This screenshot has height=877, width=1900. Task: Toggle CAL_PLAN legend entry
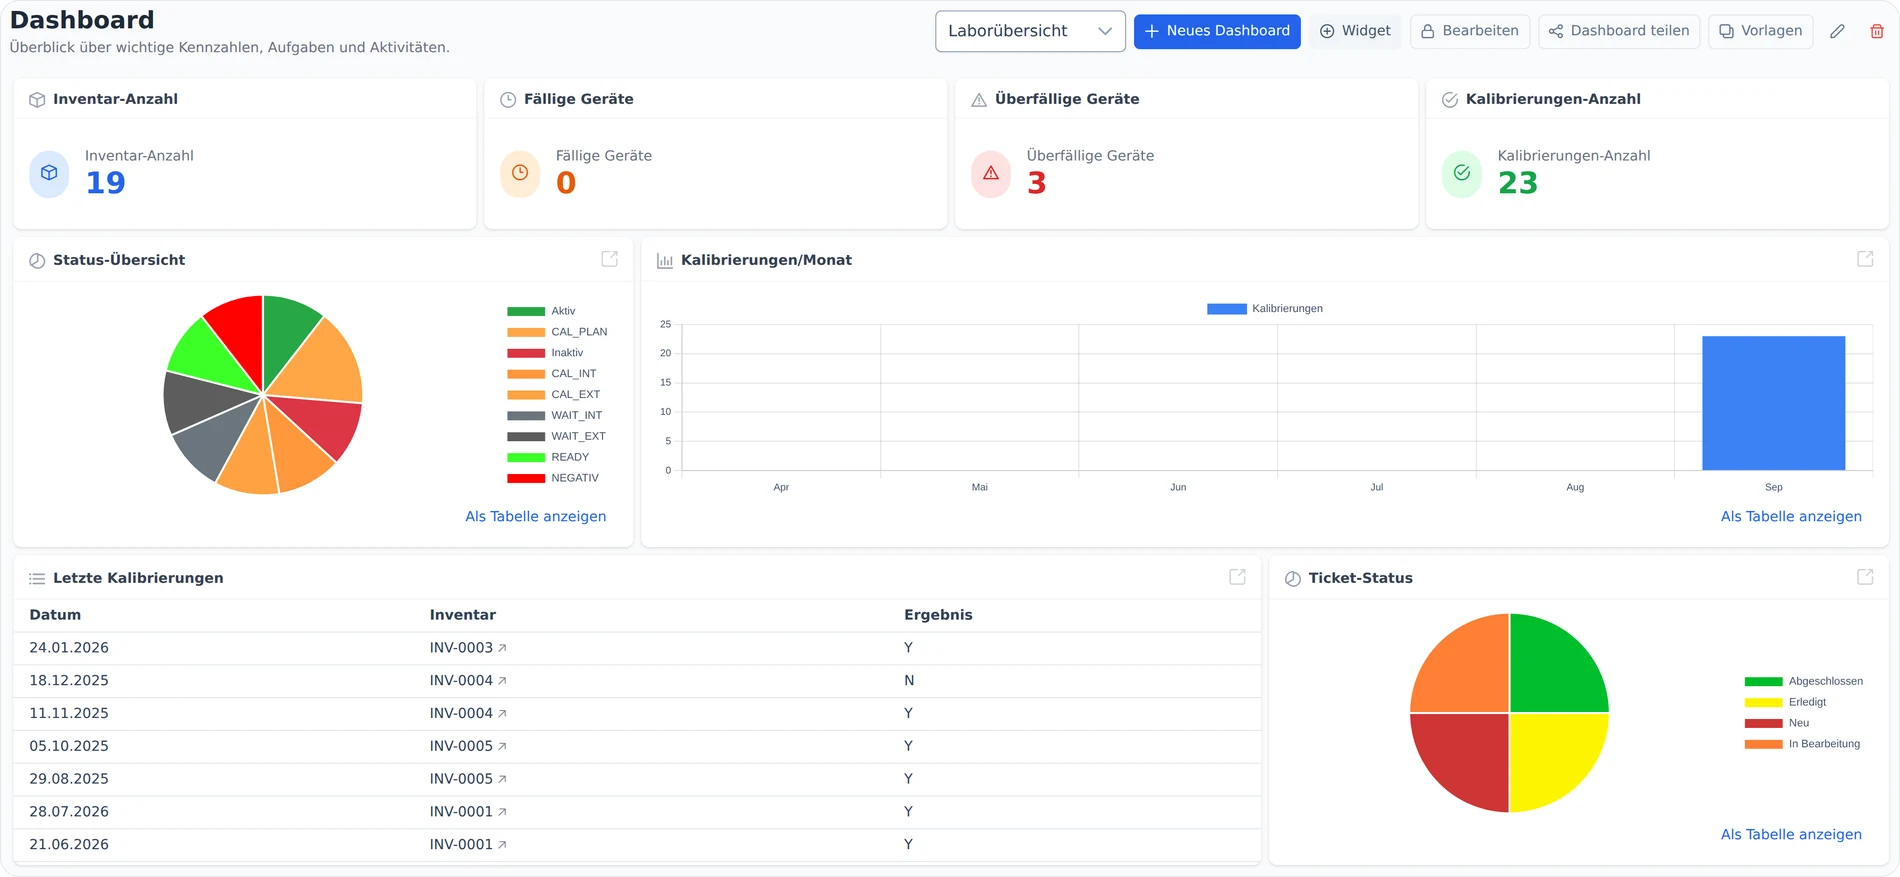tap(557, 332)
